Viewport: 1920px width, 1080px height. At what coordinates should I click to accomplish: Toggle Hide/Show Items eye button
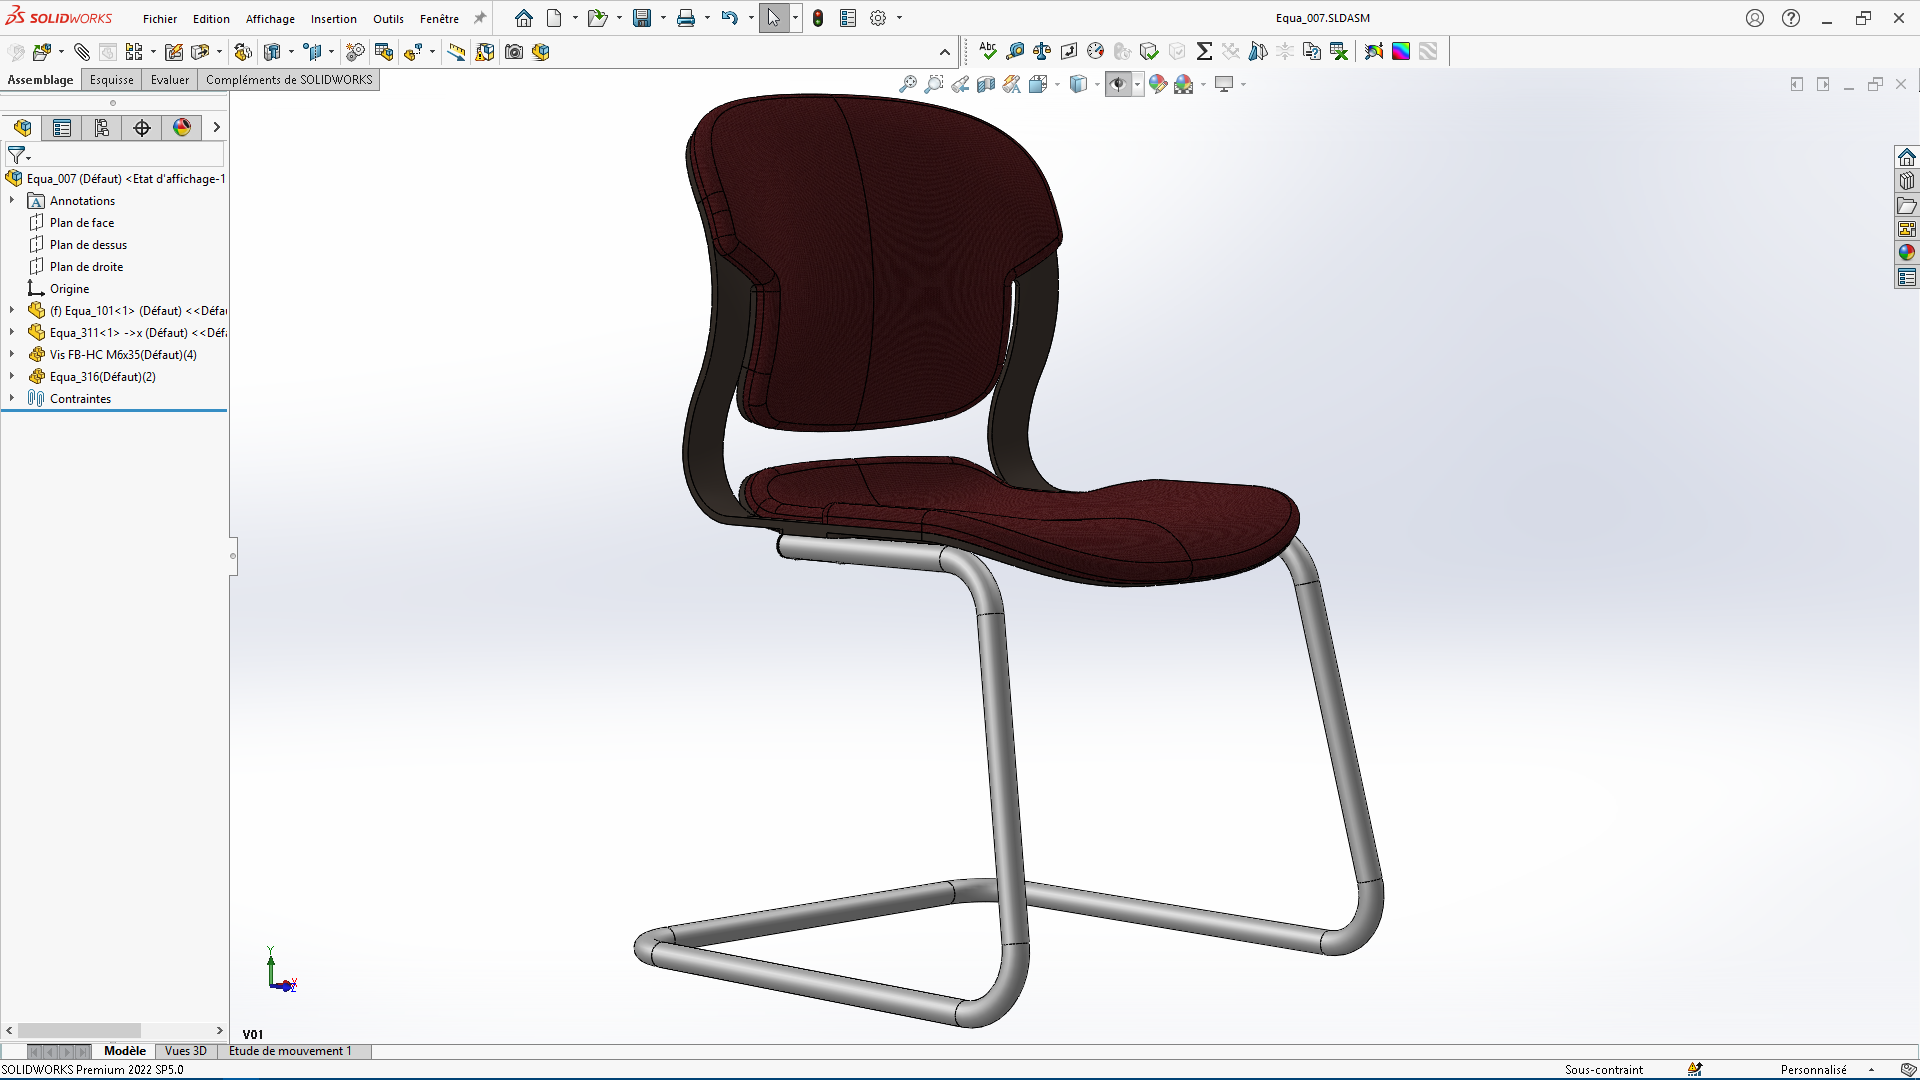tap(1118, 84)
